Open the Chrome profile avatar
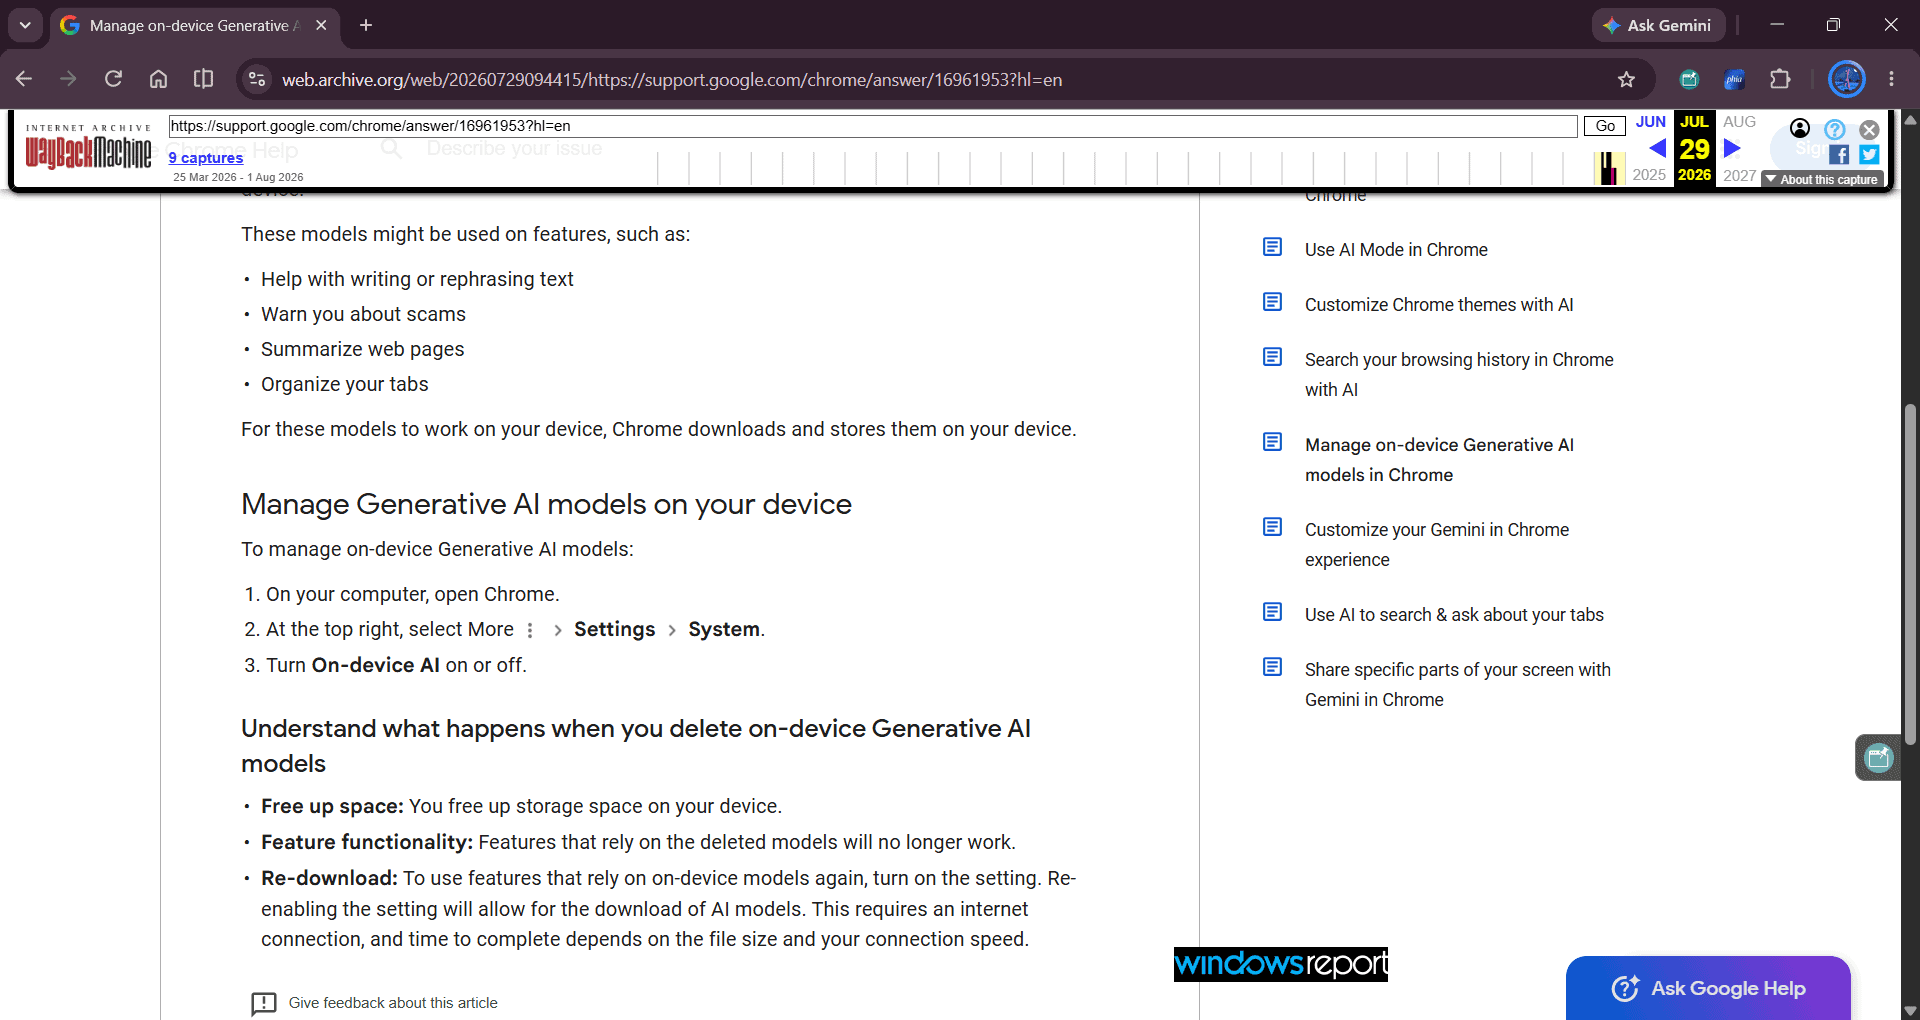The image size is (1920, 1020). [1846, 79]
